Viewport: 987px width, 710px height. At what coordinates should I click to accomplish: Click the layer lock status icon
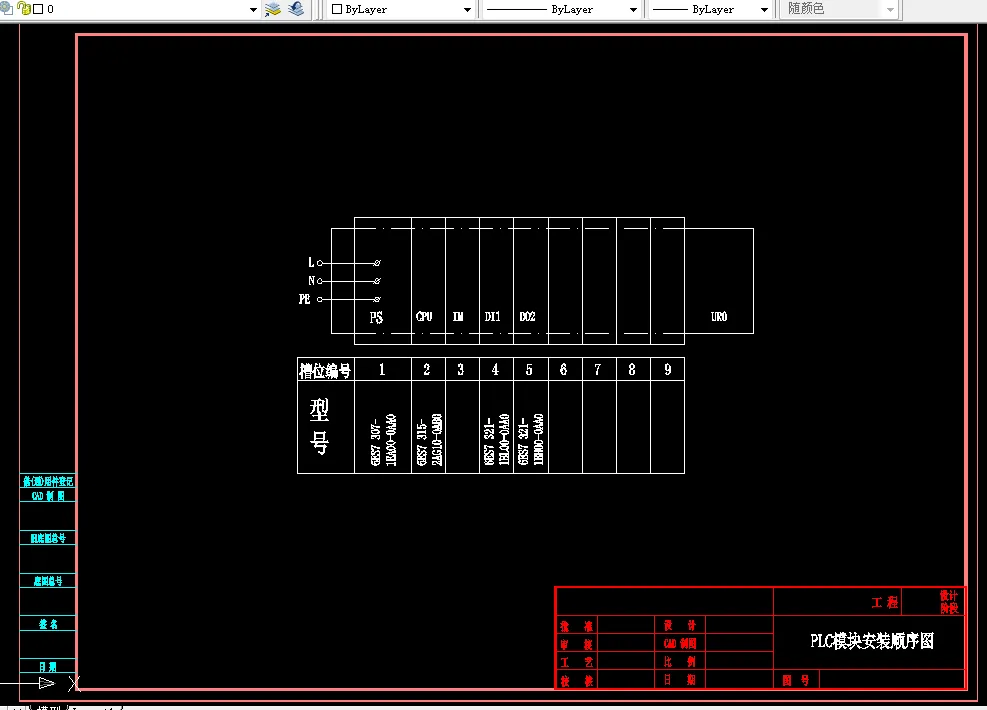24,8
